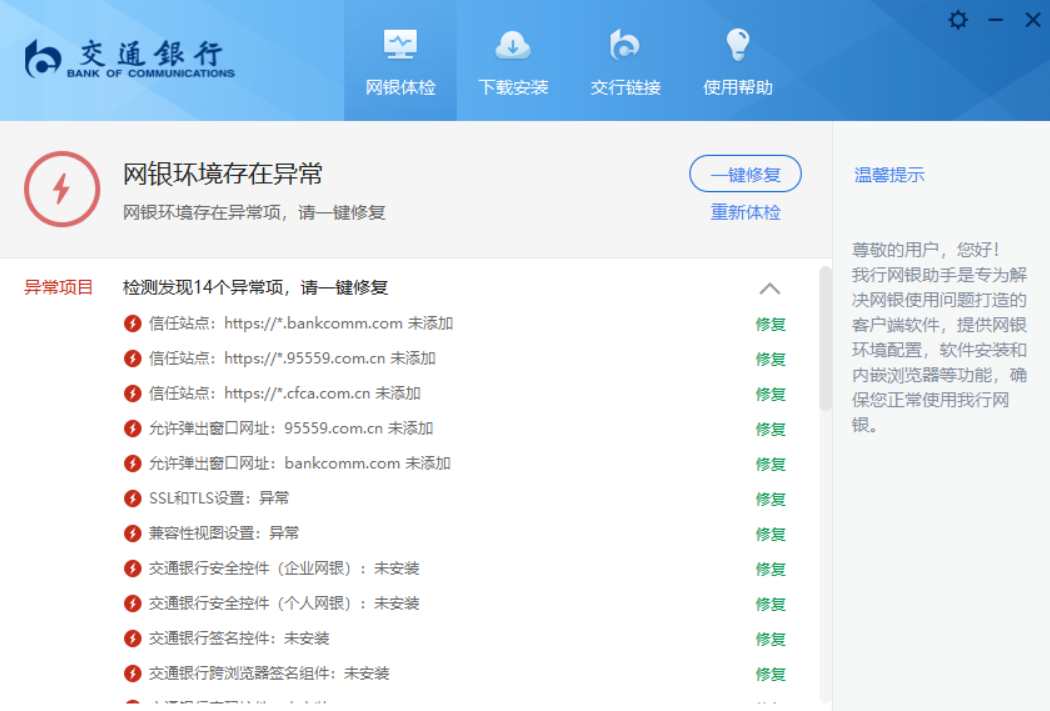Repair 交通银行签名控件 item
This screenshot has height=711, width=1050.
[770, 639]
